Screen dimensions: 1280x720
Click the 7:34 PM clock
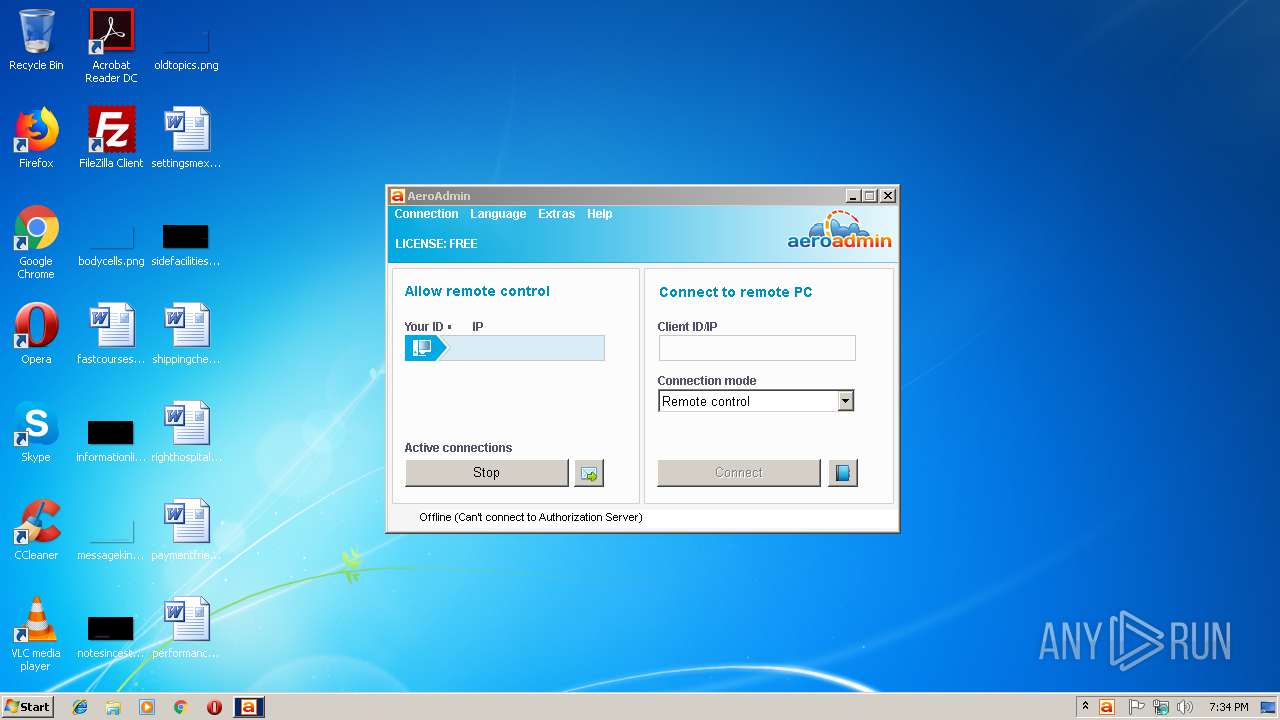(x=1228, y=707)
